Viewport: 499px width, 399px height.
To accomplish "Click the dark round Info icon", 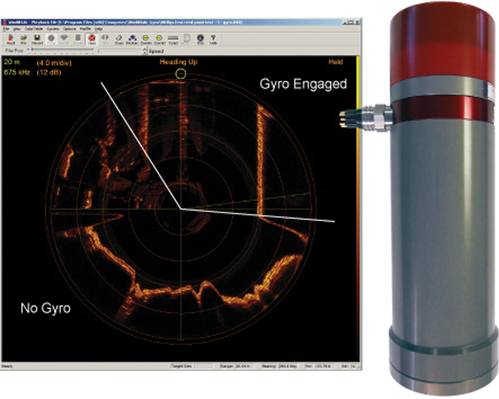I will (200, 39).
